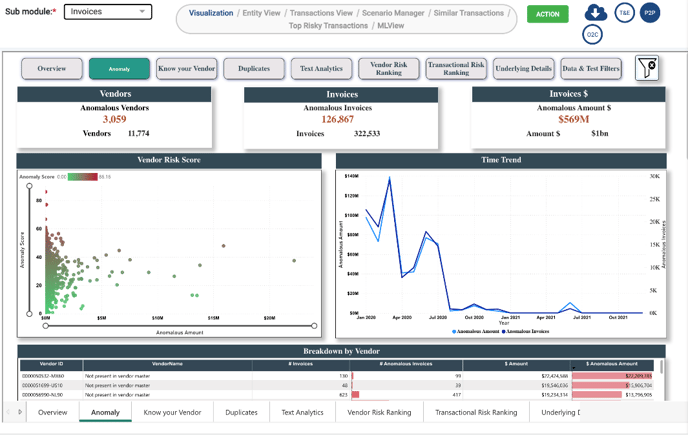Open the Entity View link
The image size is (688, 435).
(261, 13)
